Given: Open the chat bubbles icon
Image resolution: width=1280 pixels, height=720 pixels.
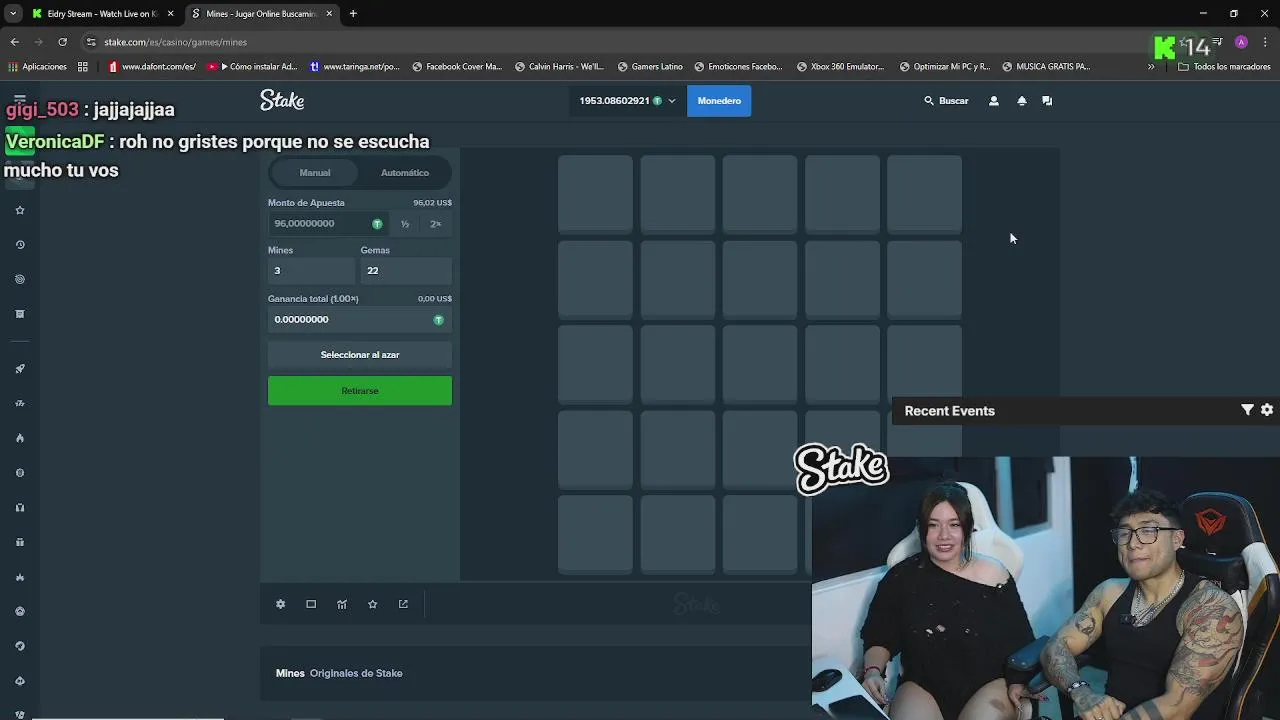Looking at the screenshot, I should tap(1047, 101).
